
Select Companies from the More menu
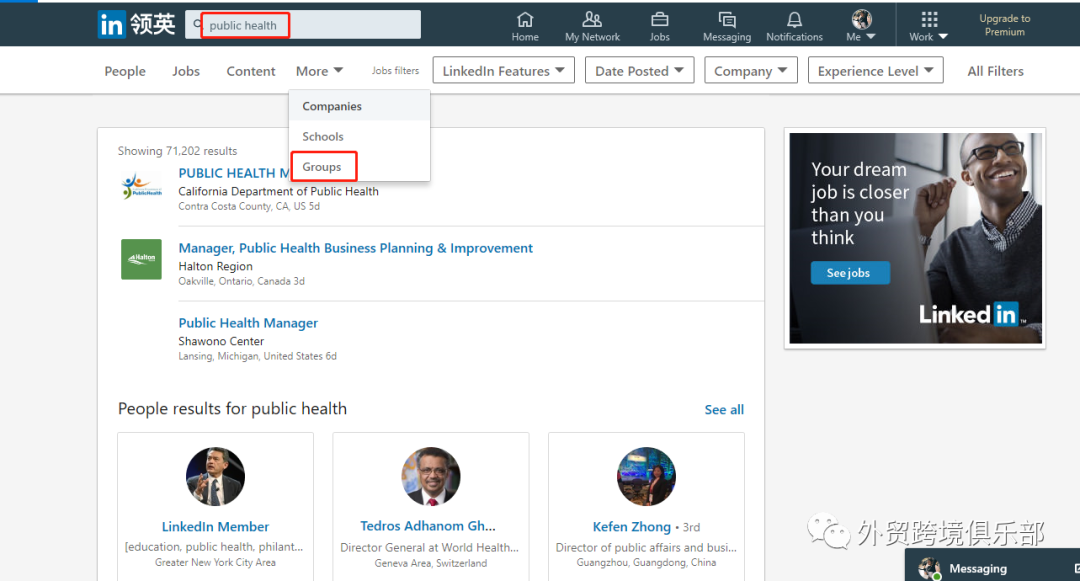(360, 106)
